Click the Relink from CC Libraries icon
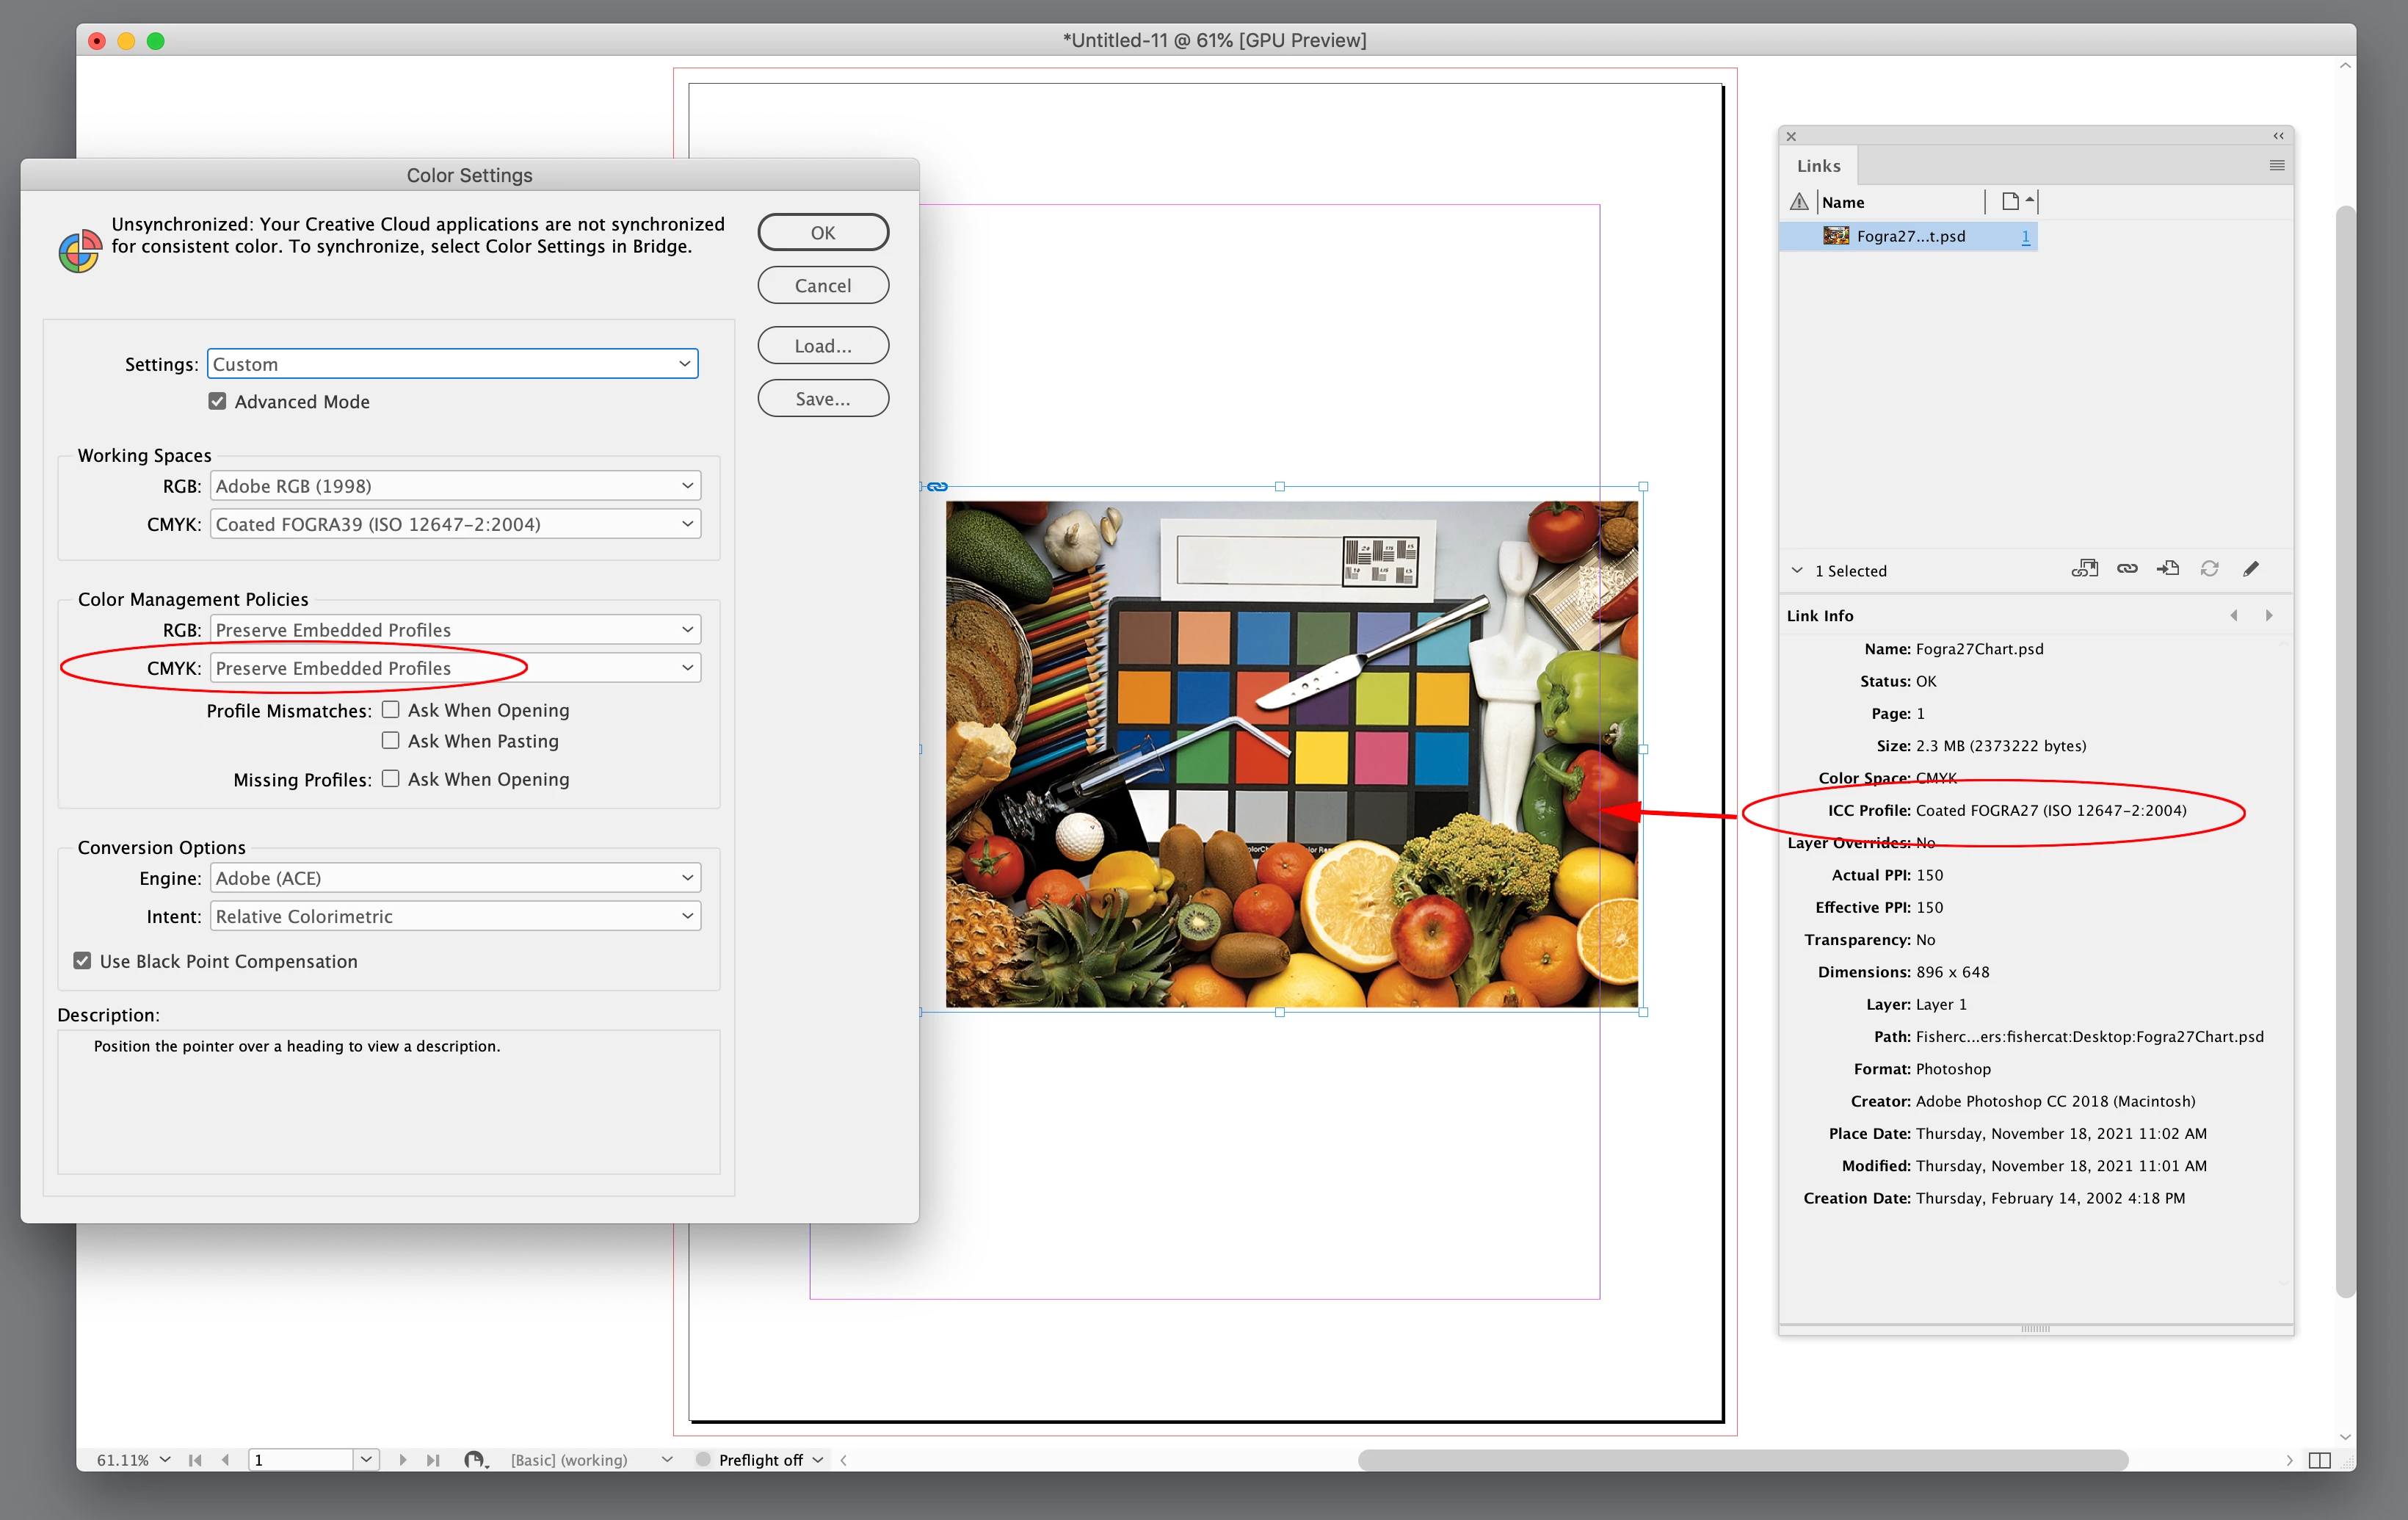Screen dimensions: 2408x1520 pos(2084,569)
